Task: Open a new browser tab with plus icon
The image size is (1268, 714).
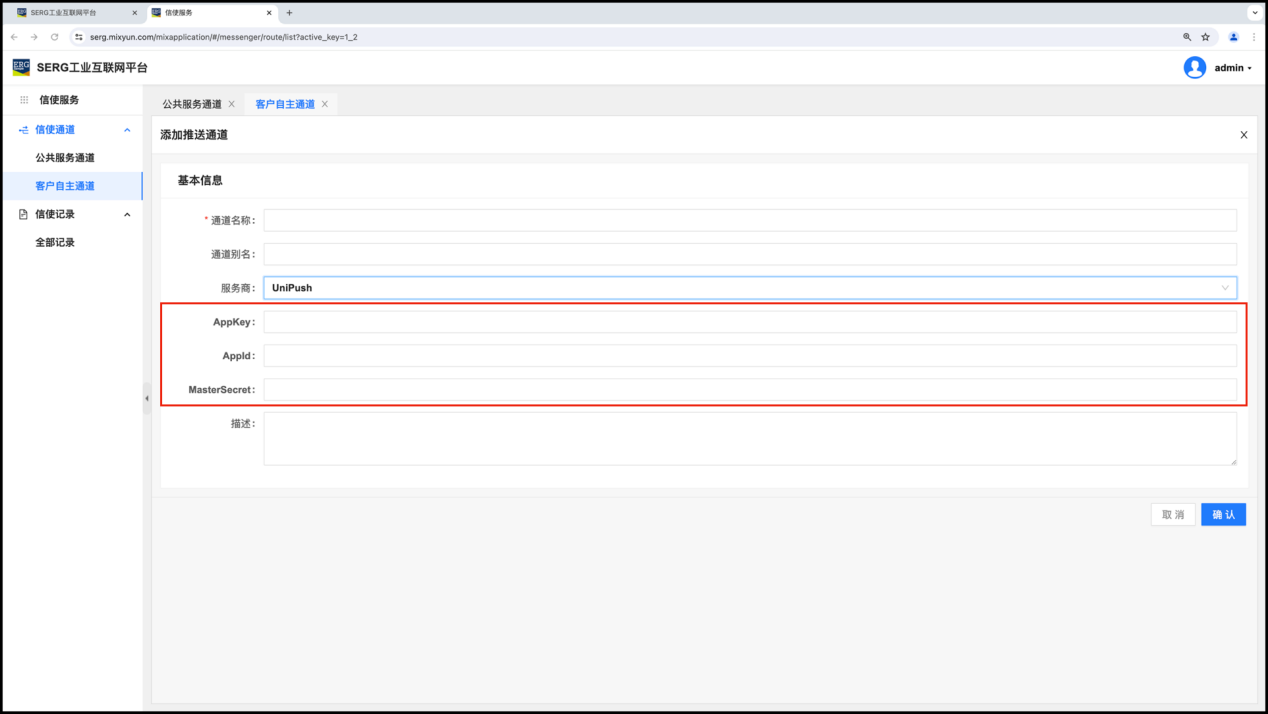Action: click(x=290, y=13)
